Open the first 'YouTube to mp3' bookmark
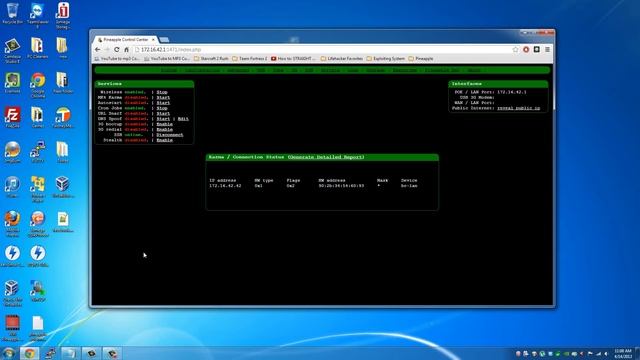 [x=117, y=59]
